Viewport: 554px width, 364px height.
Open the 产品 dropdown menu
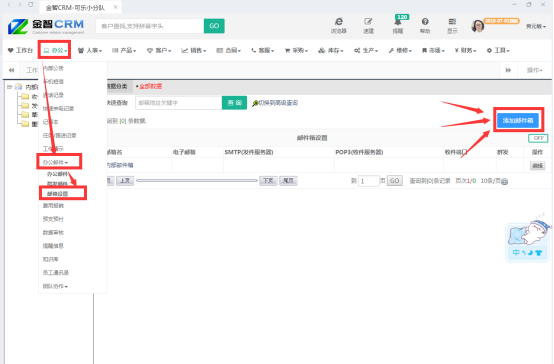pyautogui.click(x=124, y=51)
